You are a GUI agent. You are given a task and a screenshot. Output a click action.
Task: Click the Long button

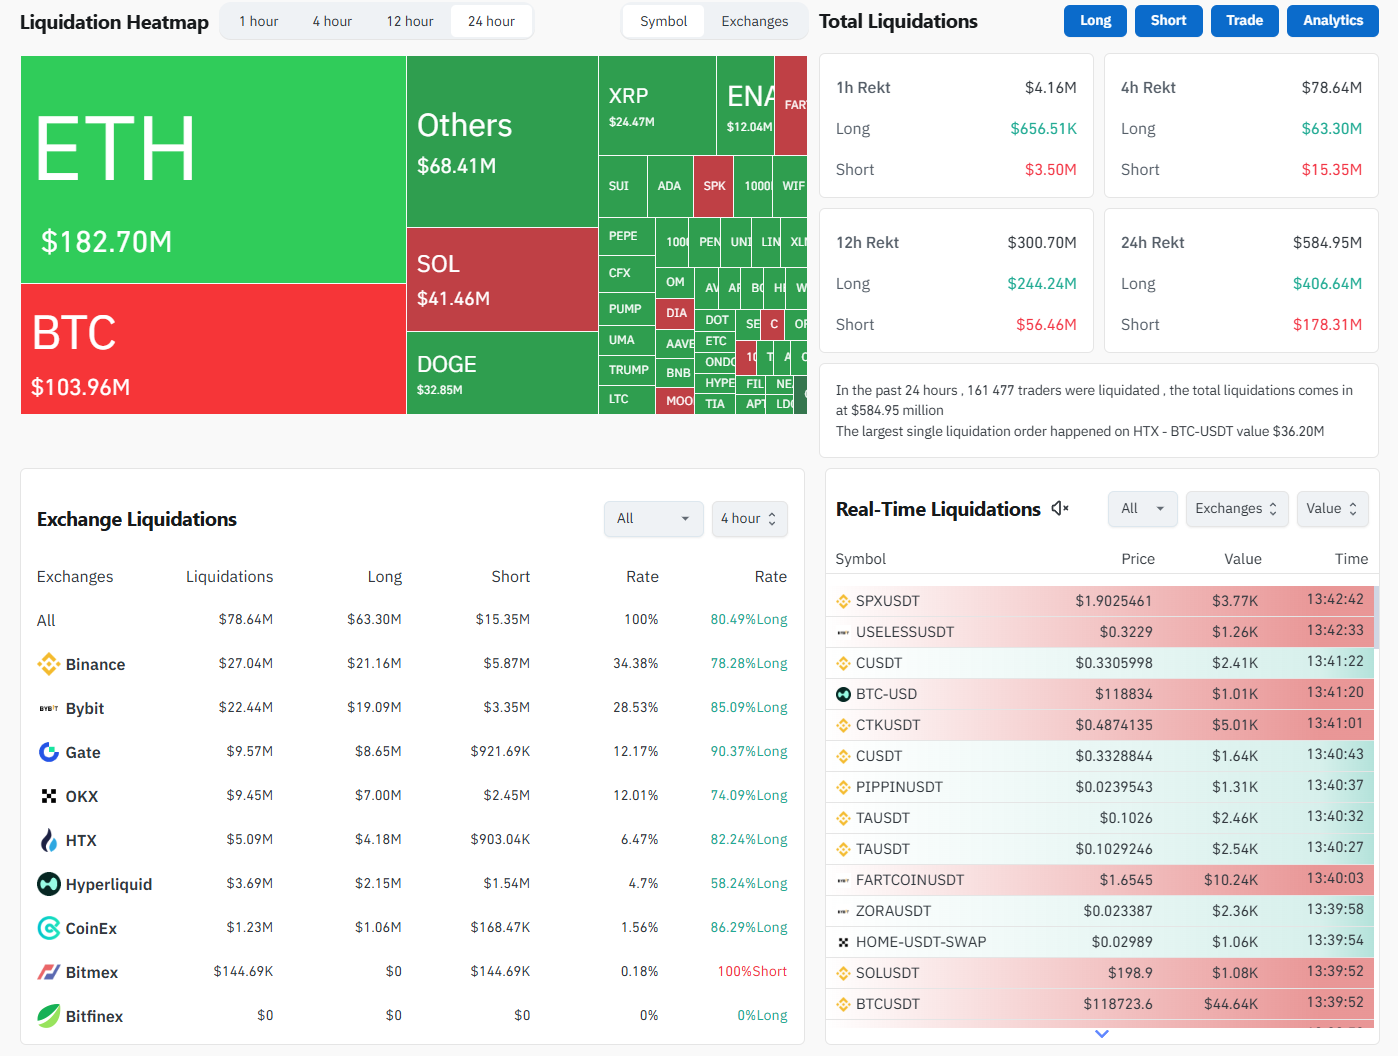1096,21
